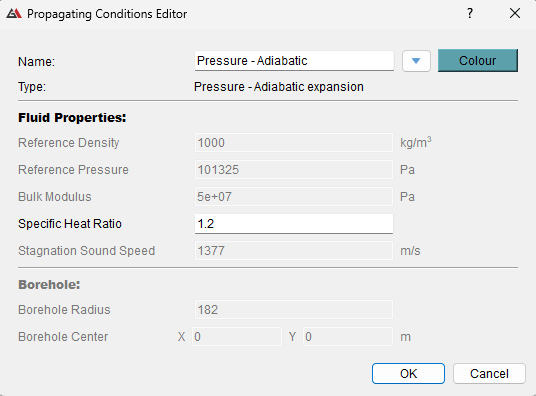536x396 pixels.
Task: Click the Borehole Center Y field
Action: [x=348, y=337]
